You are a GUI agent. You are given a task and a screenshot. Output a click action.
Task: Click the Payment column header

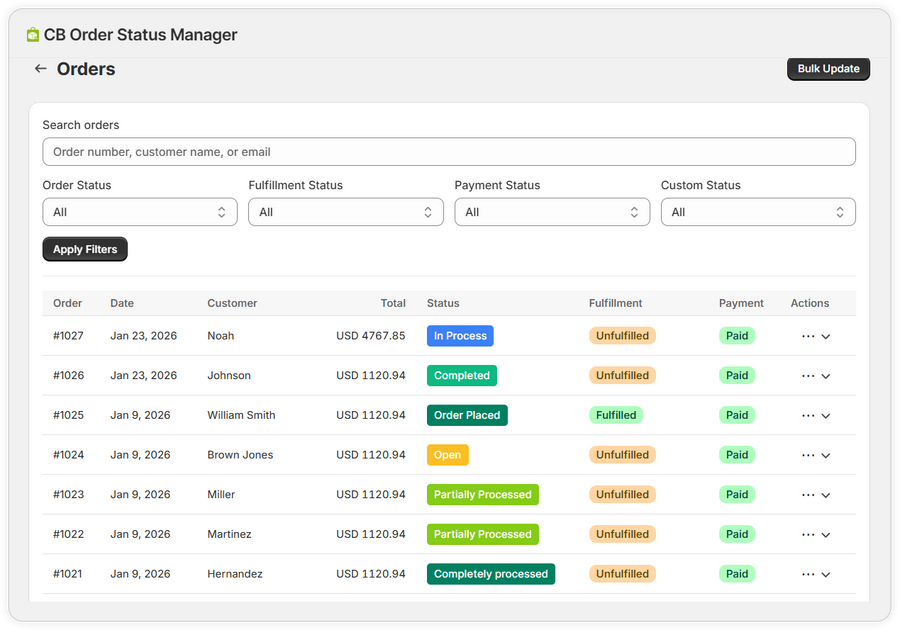(x=741, y=303)
